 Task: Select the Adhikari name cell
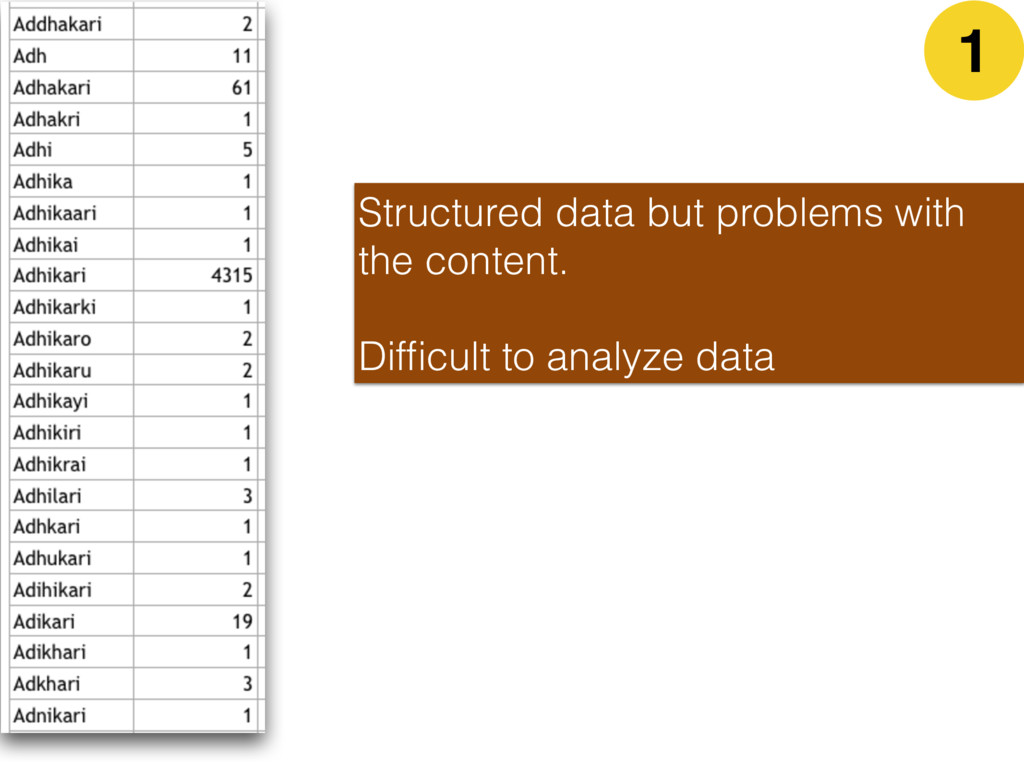tap(72, 276)
